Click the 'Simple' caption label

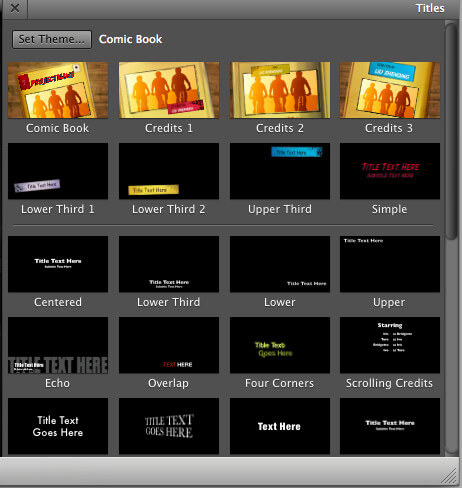(x=389, y=209)
